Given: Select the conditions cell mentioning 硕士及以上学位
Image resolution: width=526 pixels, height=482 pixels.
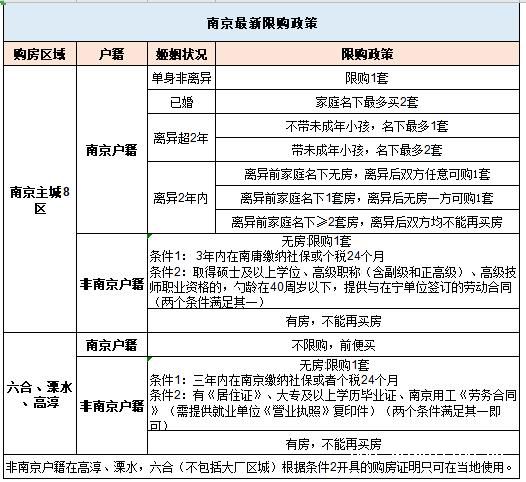Looking at the screenshot, I should (333, 271).
